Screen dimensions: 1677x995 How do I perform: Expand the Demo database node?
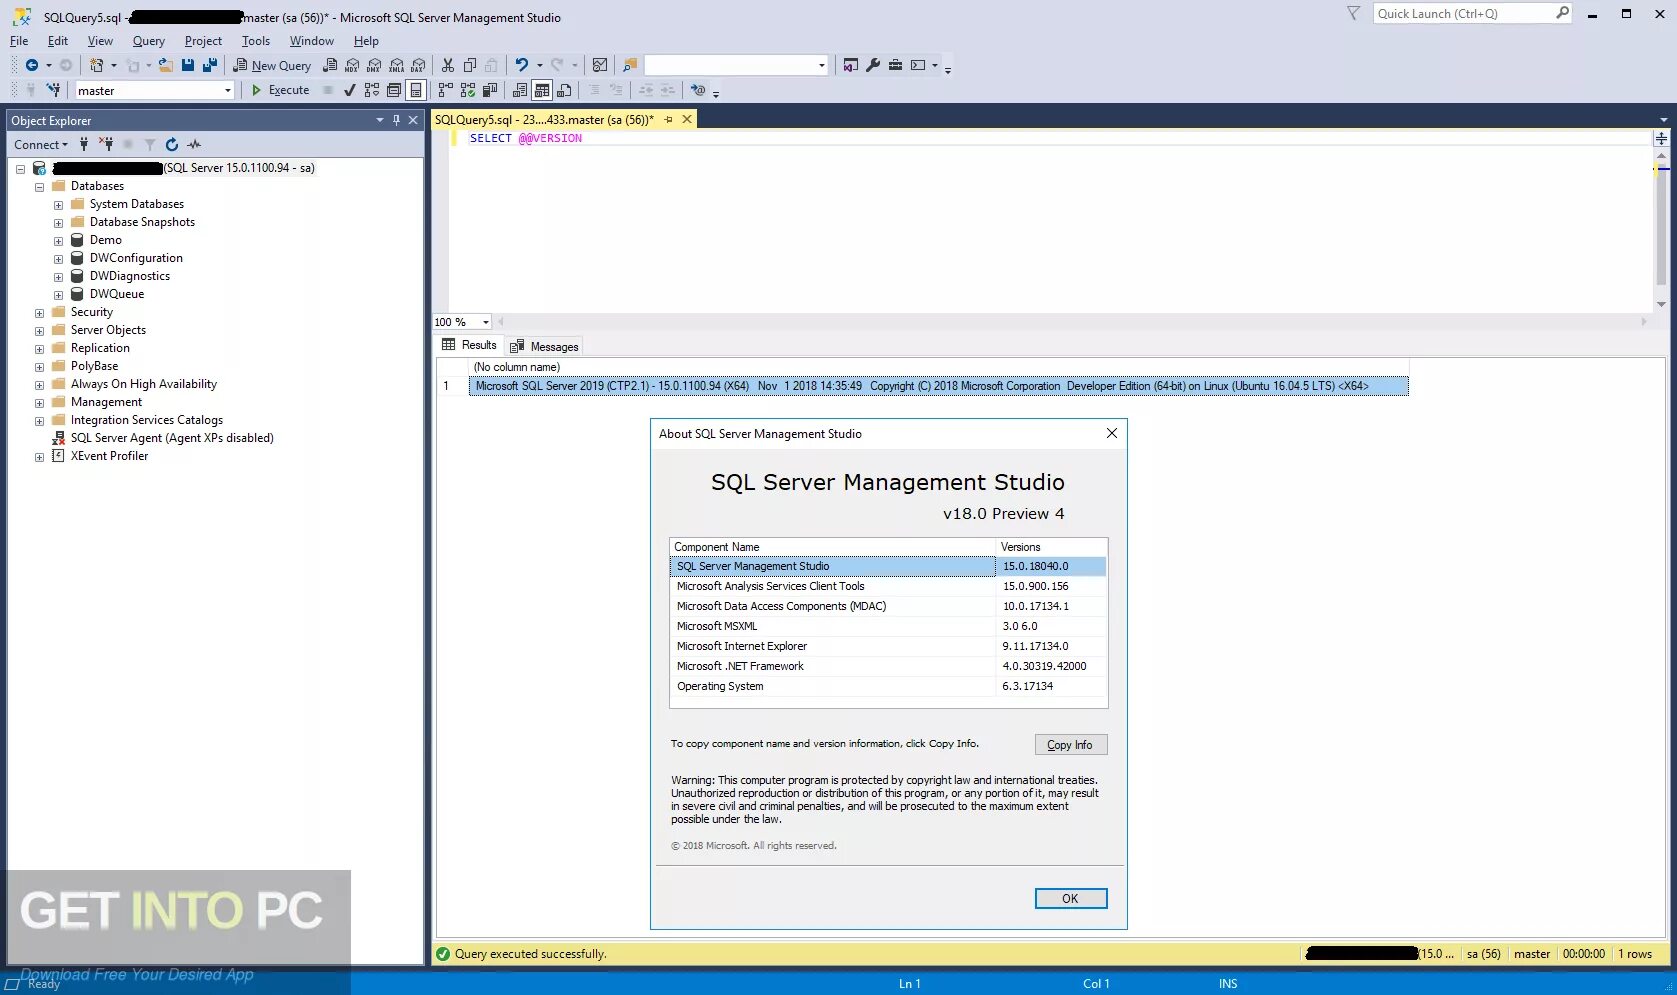(59, 241)
